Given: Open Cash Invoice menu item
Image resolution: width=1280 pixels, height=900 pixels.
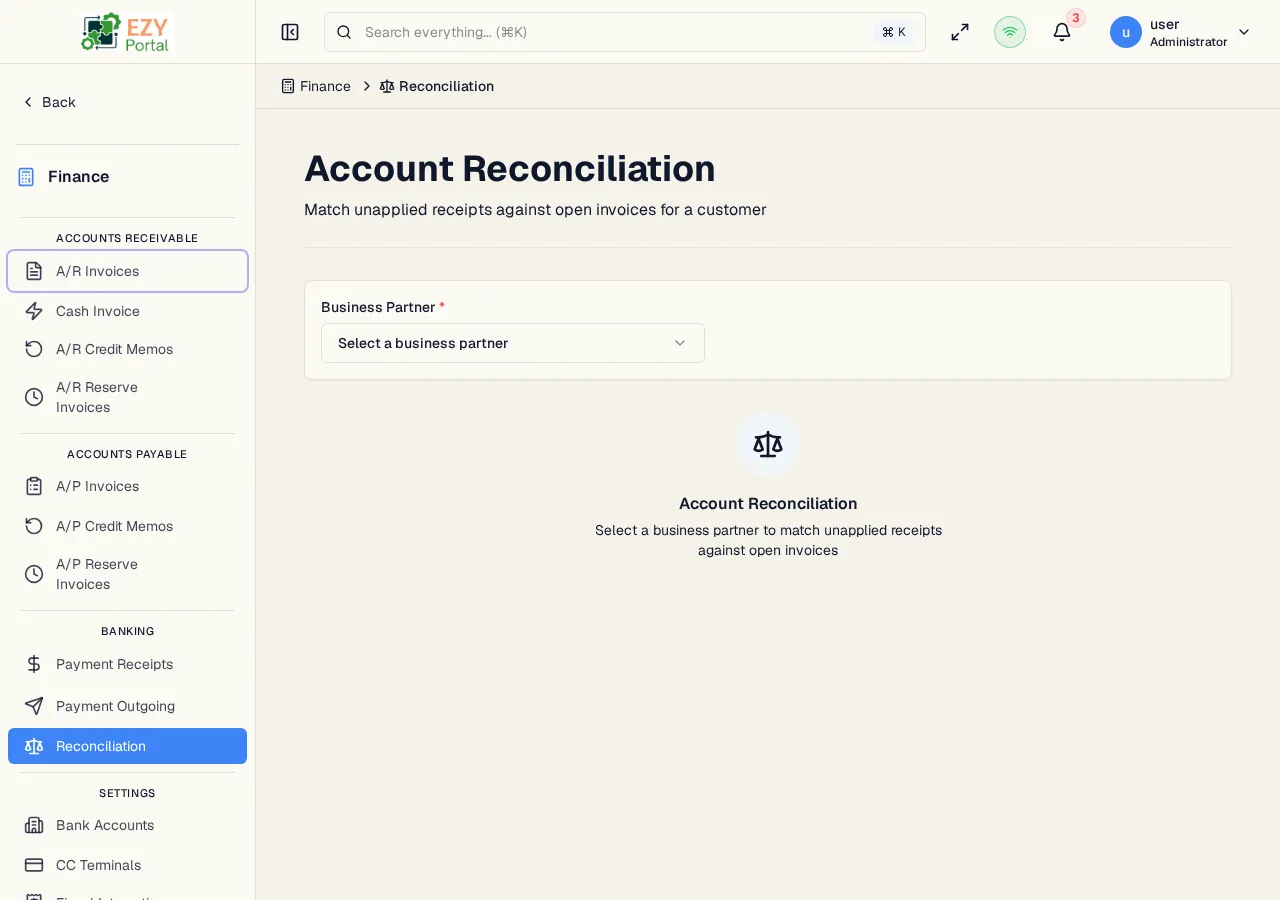Looking at the screenshot, I should [127, 311].
